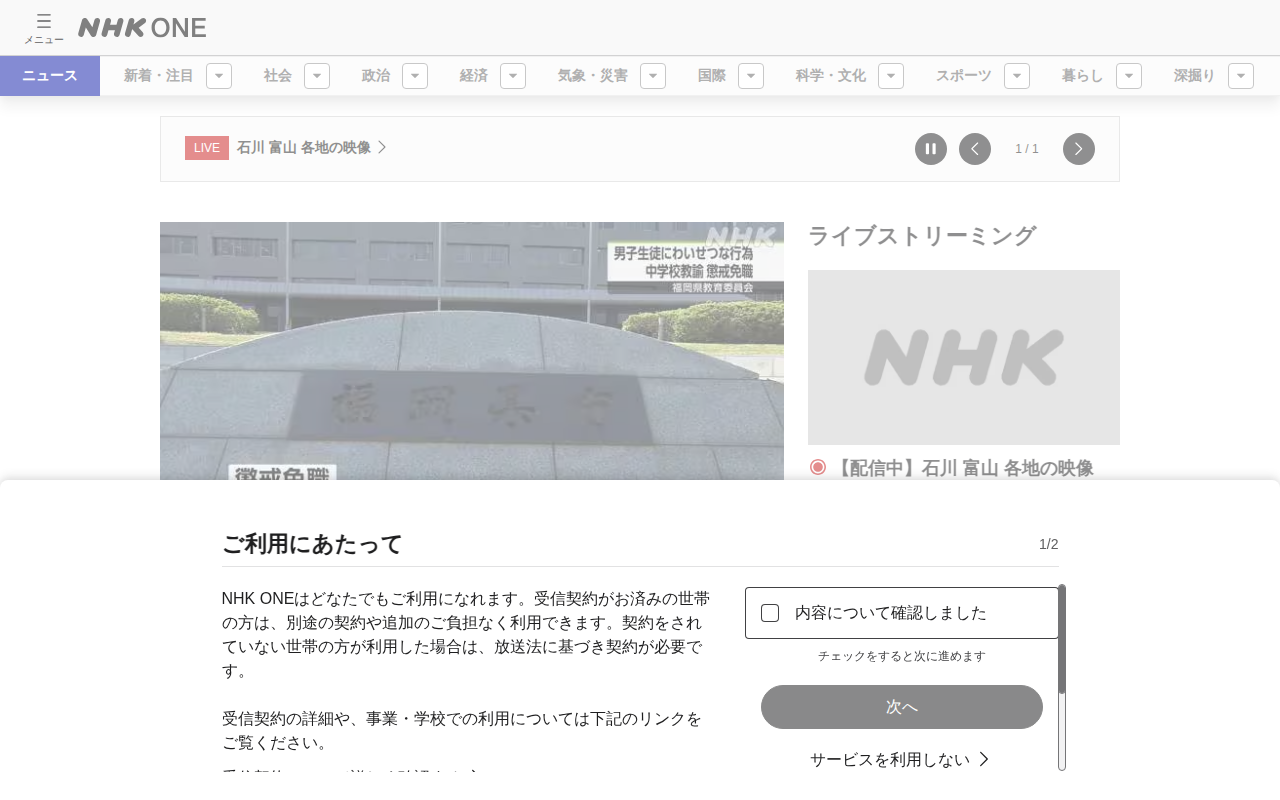
Task: Pause the live ticker carousel
Action: (x=931, y=149)
